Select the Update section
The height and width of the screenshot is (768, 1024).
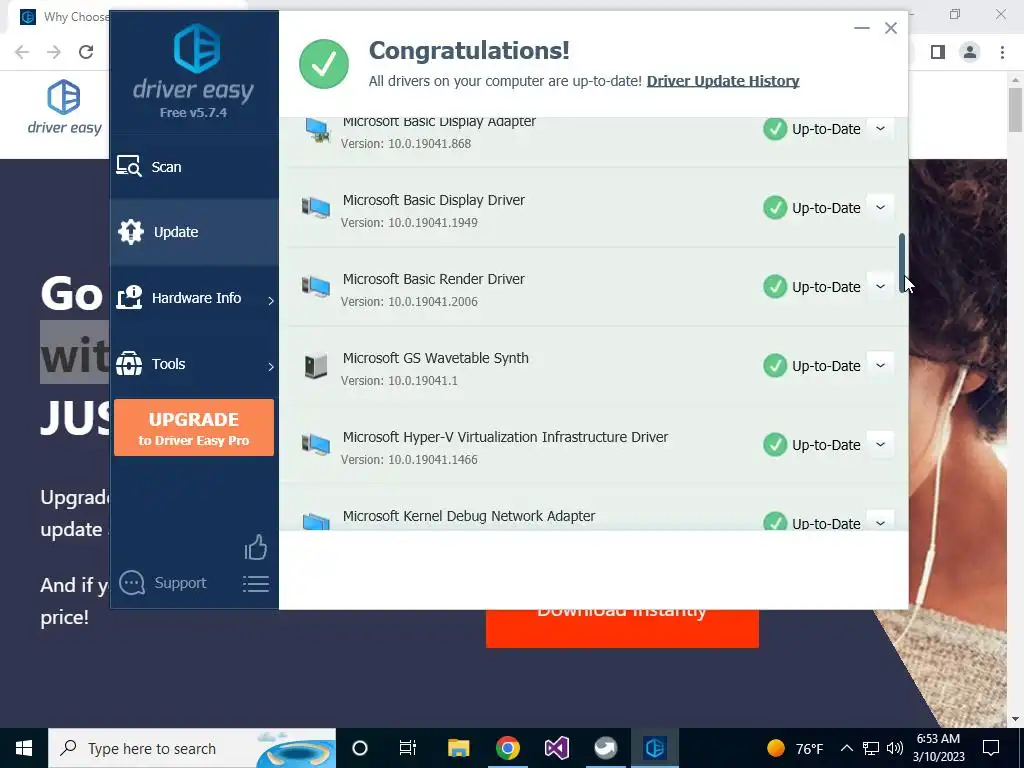pyautogui.click(x=194, y=232)
